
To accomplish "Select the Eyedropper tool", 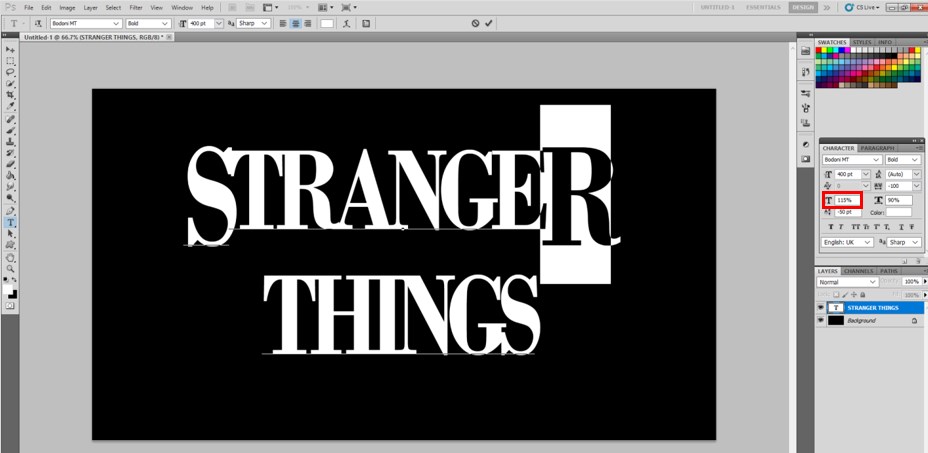I will point(10,106).
